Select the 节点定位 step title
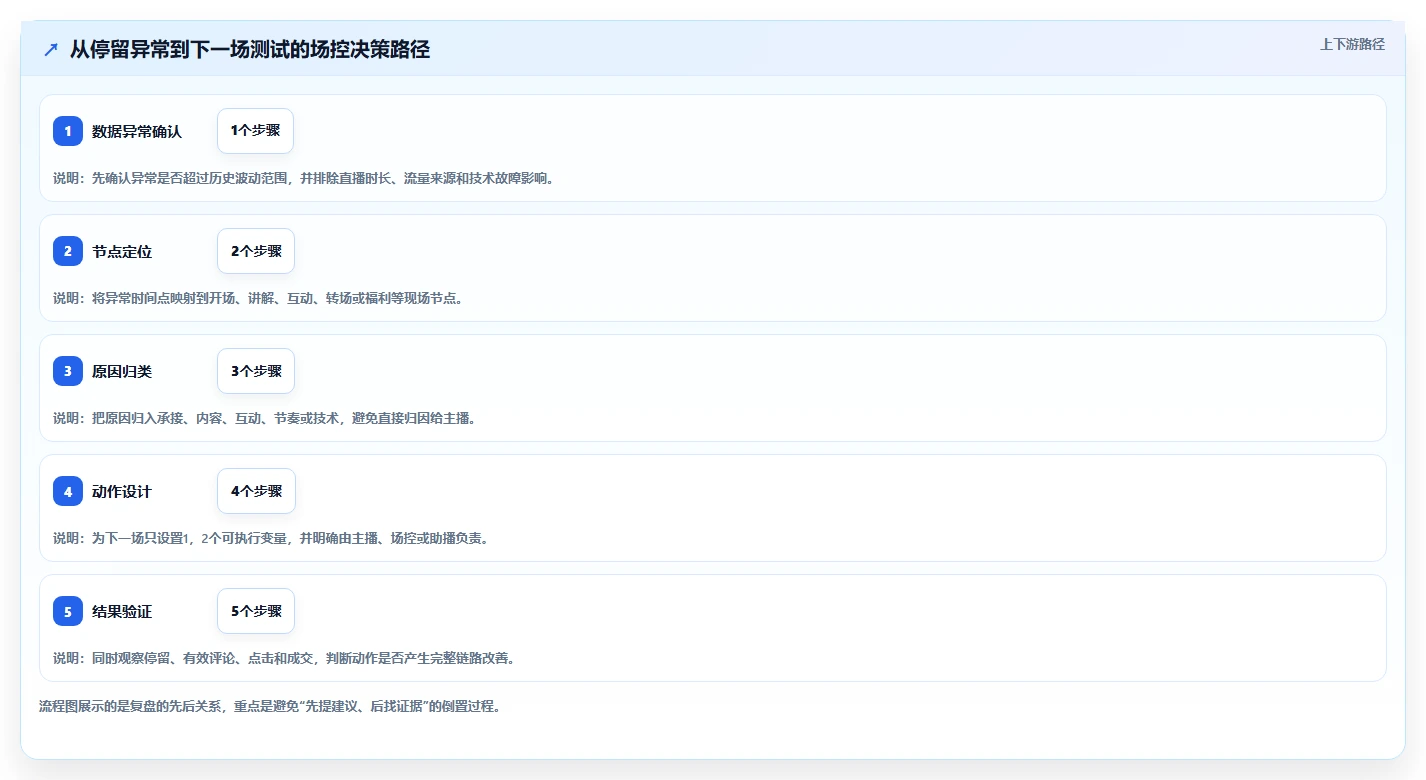 click(122, 251)
